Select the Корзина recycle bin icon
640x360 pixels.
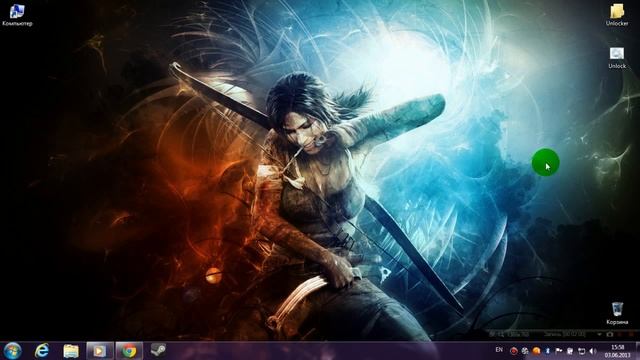617,313
